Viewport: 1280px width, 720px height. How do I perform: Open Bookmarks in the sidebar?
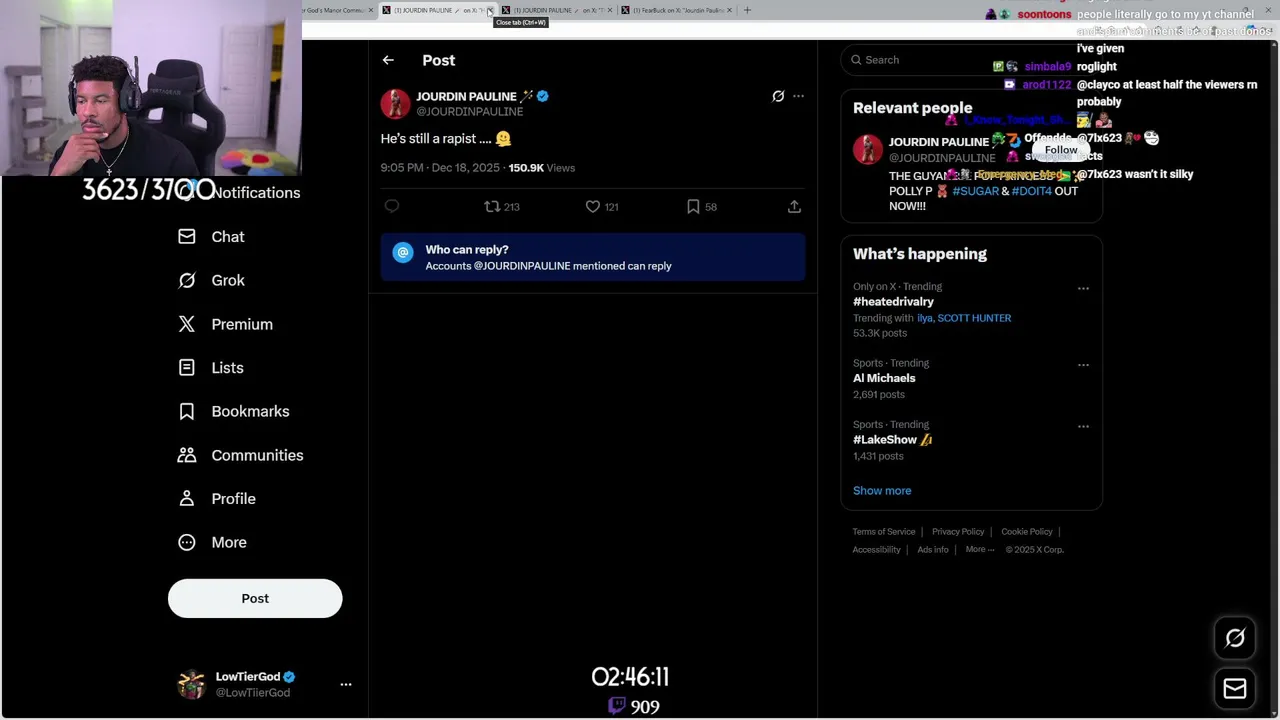coord(233,412)
